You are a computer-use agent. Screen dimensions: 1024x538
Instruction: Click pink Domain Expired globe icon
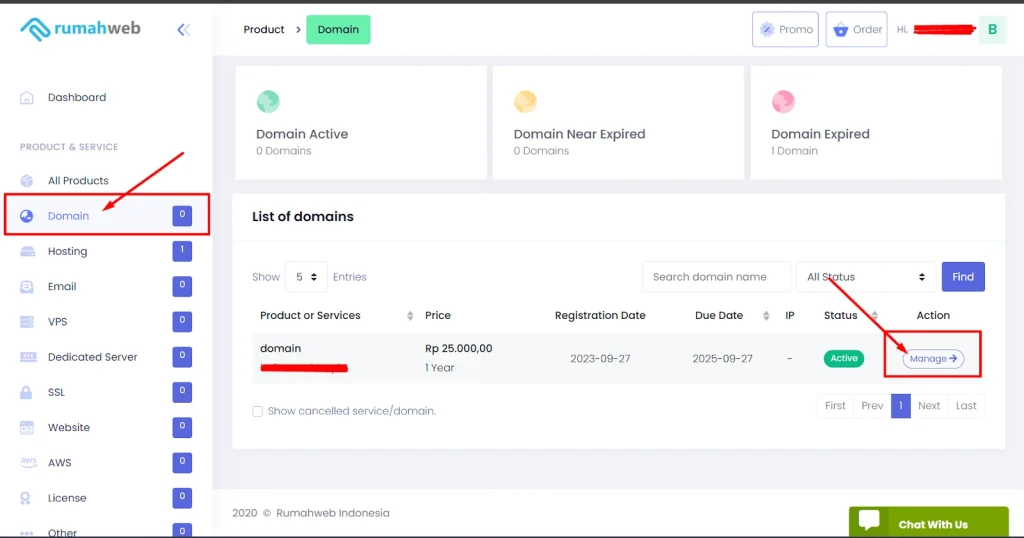click(783, 101)
